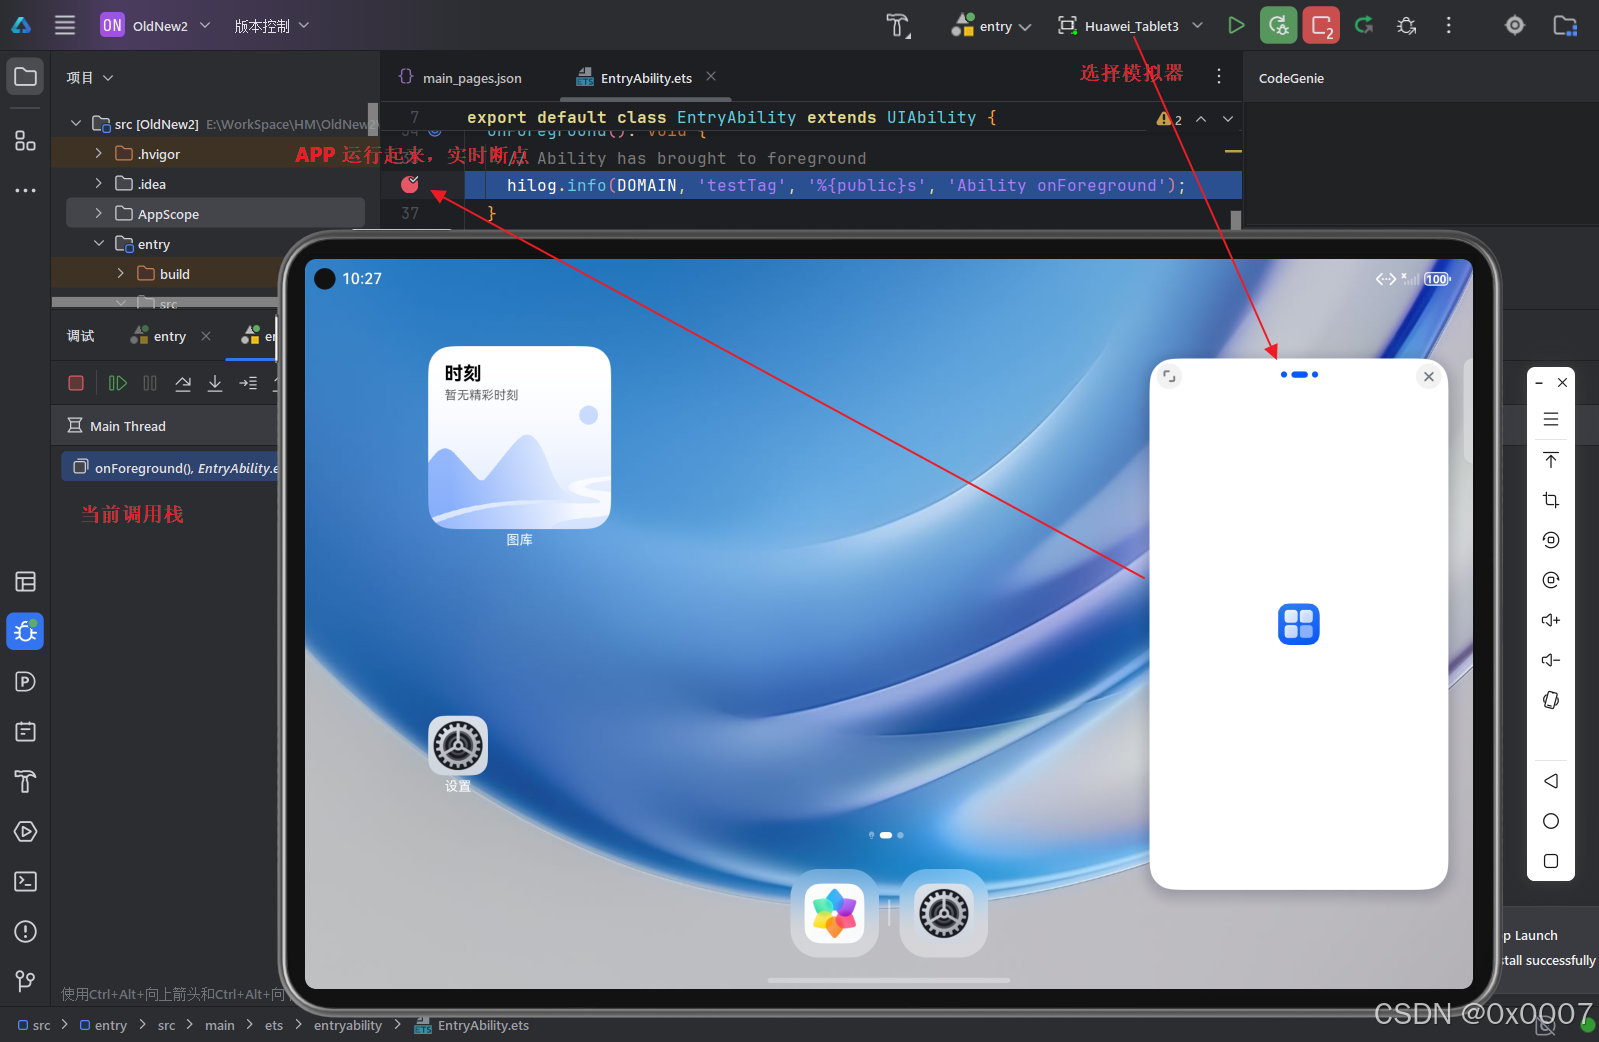The image size is (1599, 1042).
Task: Click Step Over in debug toolbar
Action: tap(183, 383)
